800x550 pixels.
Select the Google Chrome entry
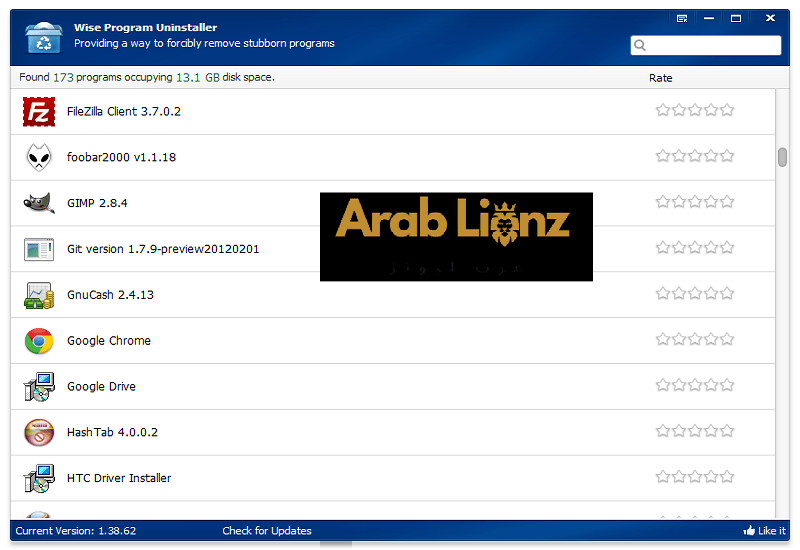(393, 341)
